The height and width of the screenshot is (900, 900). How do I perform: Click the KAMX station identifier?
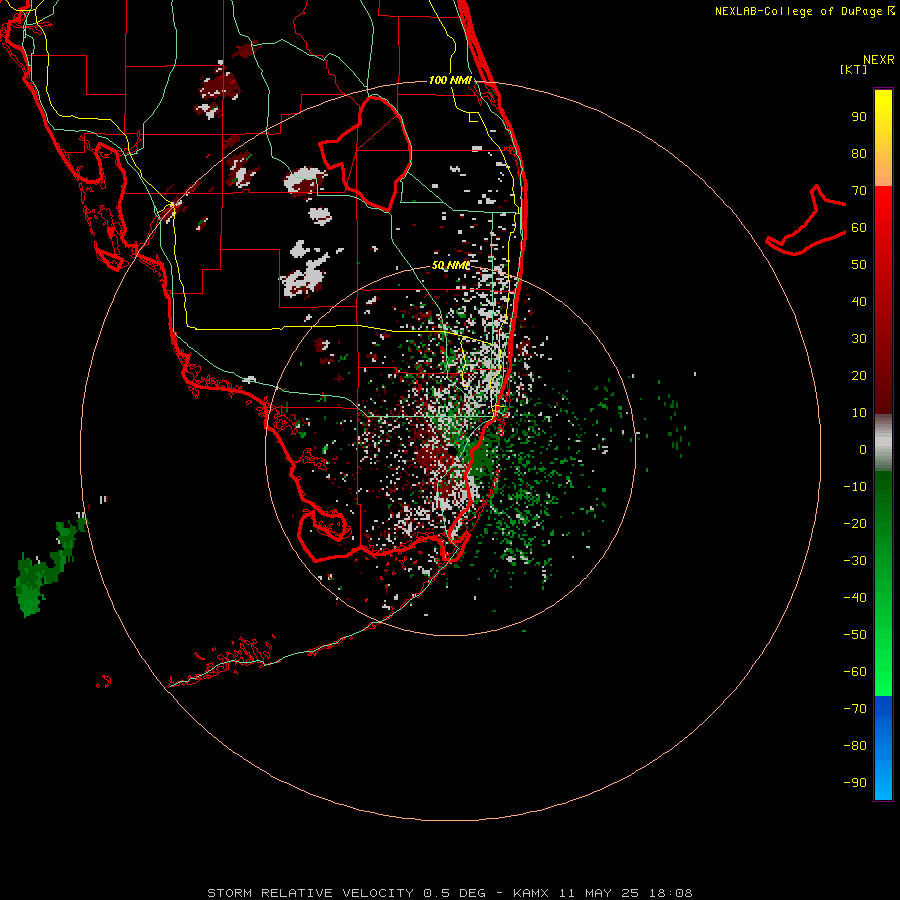pos(531,893)
